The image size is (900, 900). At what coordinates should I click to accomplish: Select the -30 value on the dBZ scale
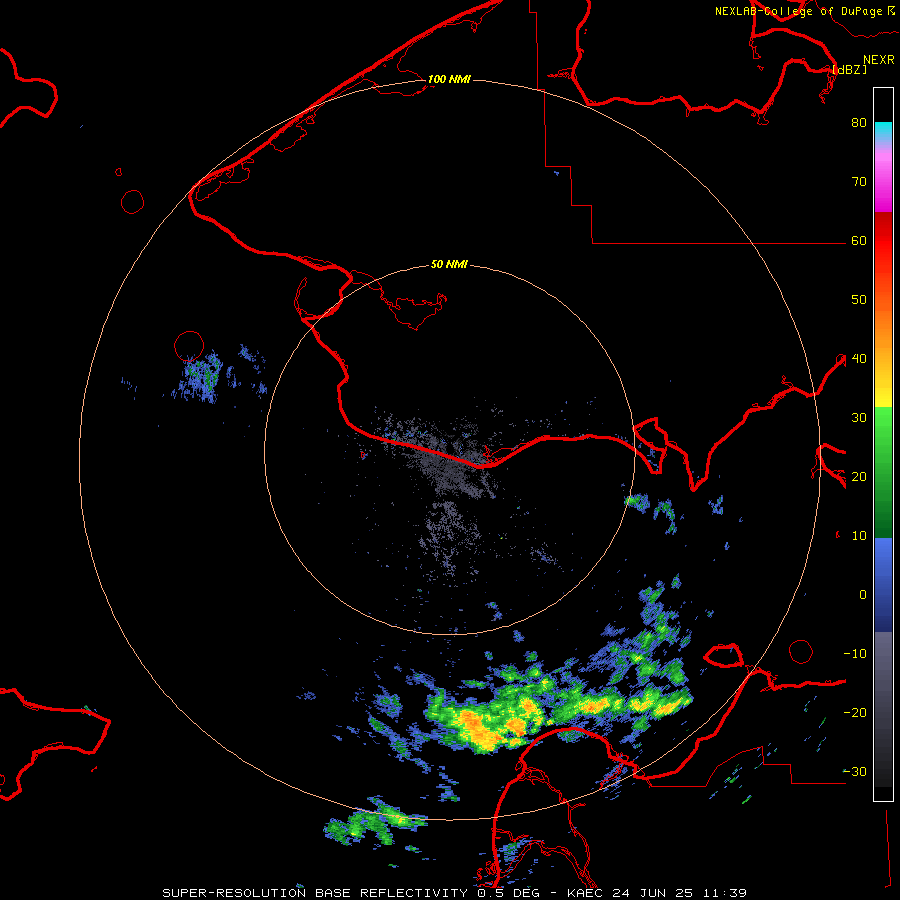tap(855, 771)
